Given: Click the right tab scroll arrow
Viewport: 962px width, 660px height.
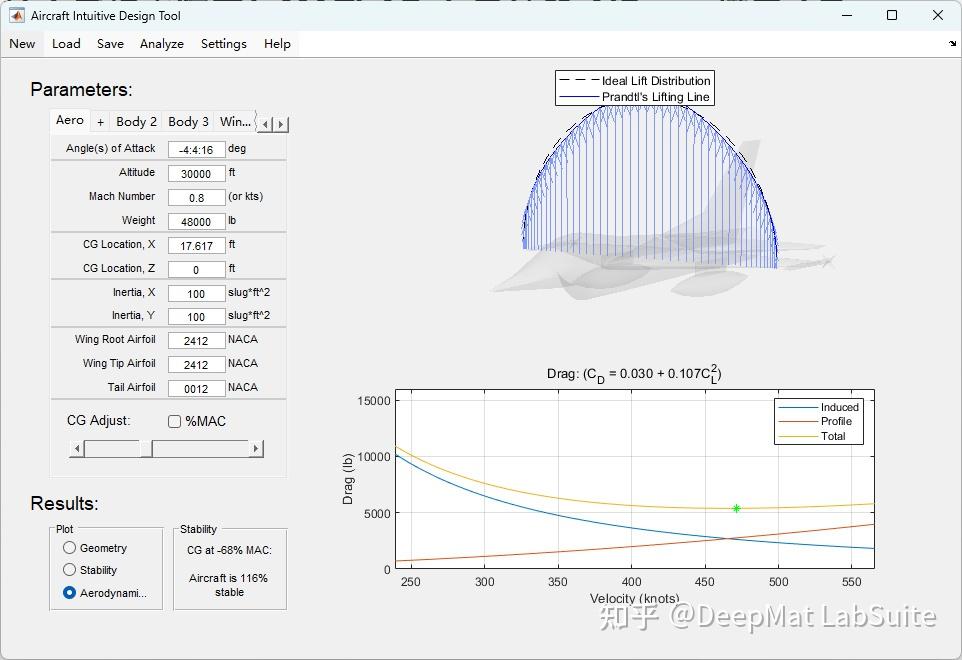Looking at the screenshot, I should coord(280,124).
